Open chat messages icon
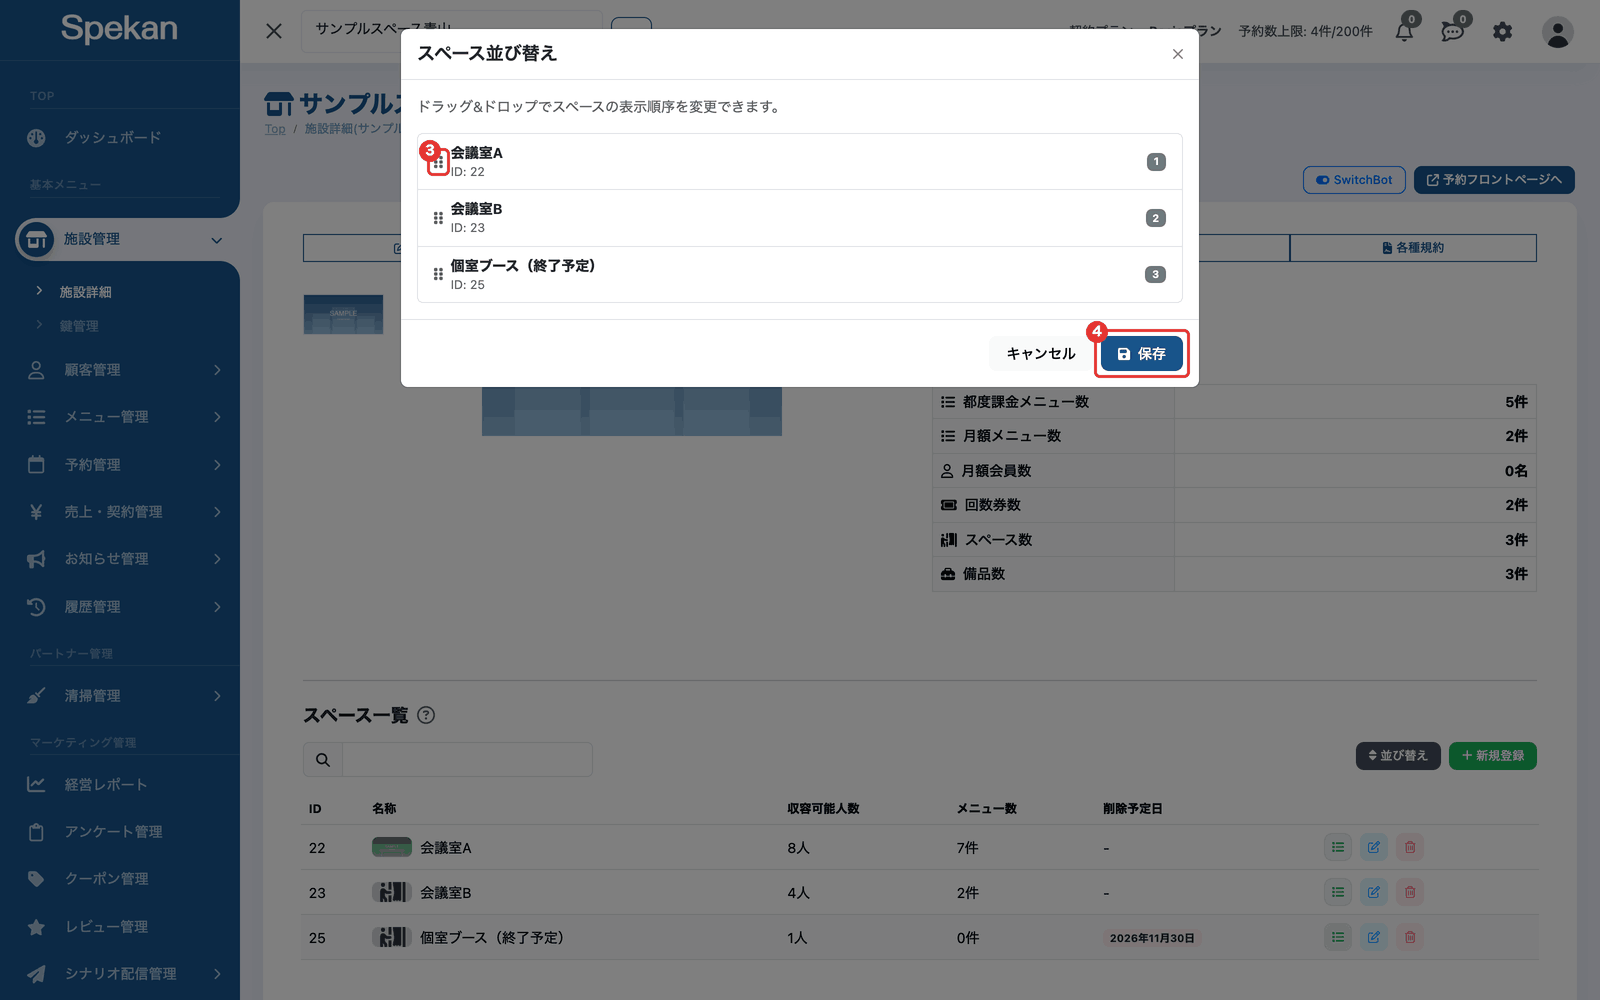This screenshot has height=1000, width=1600. point(1453,31)
